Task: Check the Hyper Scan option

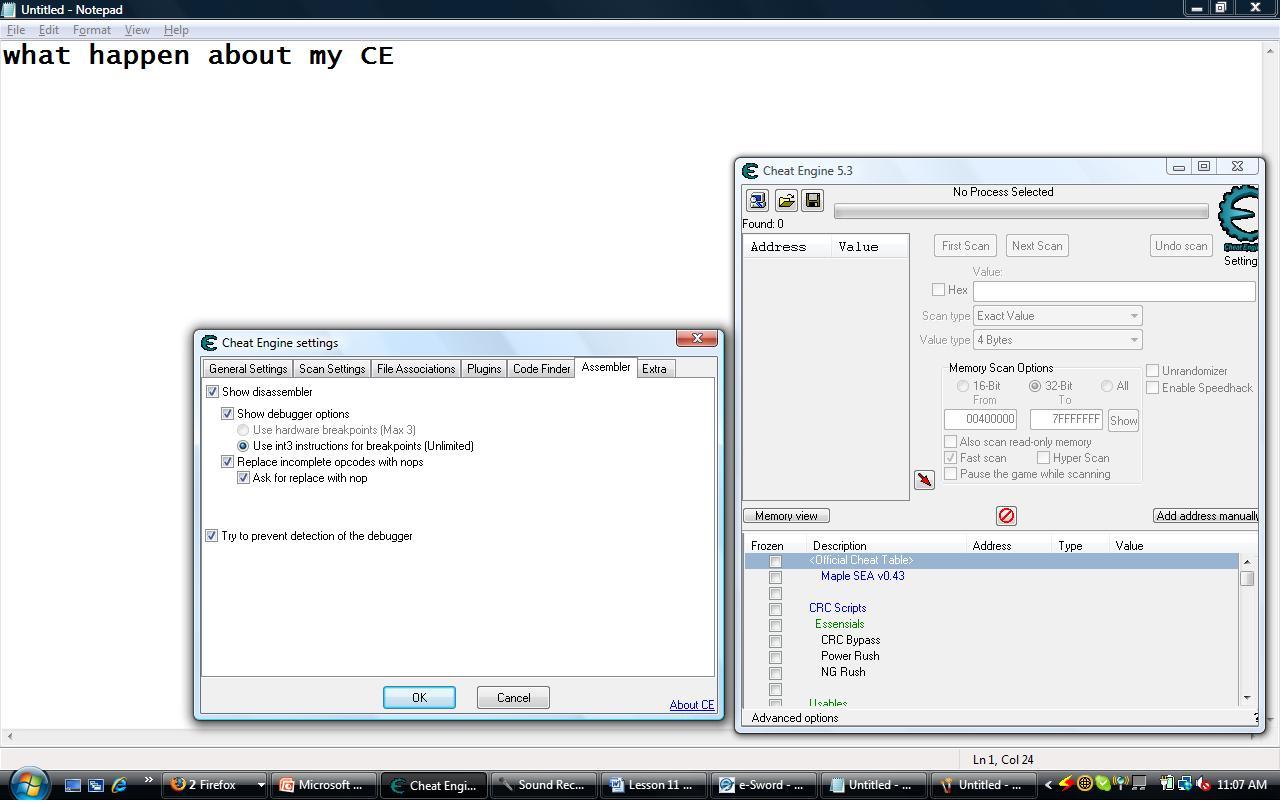Action: [x=1043, y=458]
